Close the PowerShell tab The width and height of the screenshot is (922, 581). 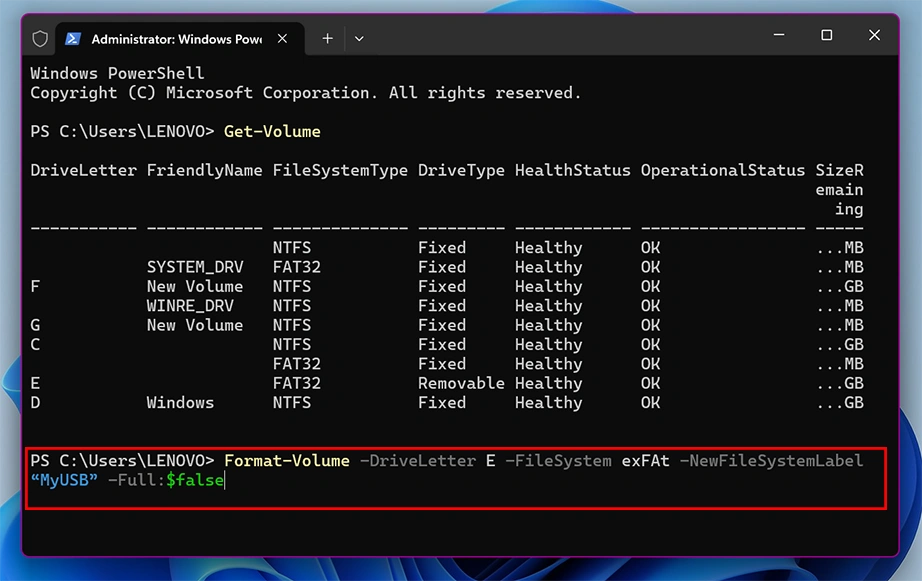282,39
